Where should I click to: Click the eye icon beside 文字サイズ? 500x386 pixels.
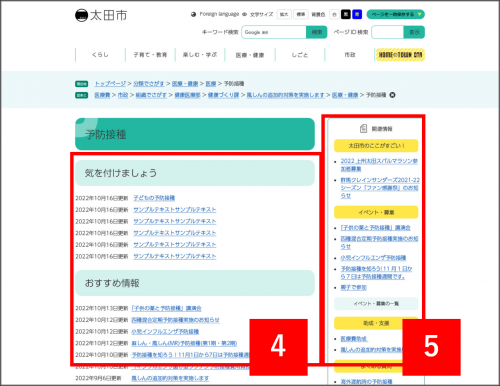click(x=244, y=14)
